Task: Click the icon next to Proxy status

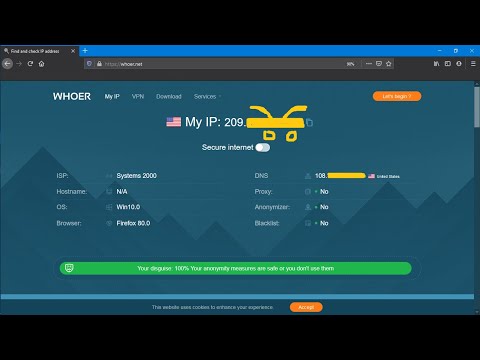Action: pos(308,192)
